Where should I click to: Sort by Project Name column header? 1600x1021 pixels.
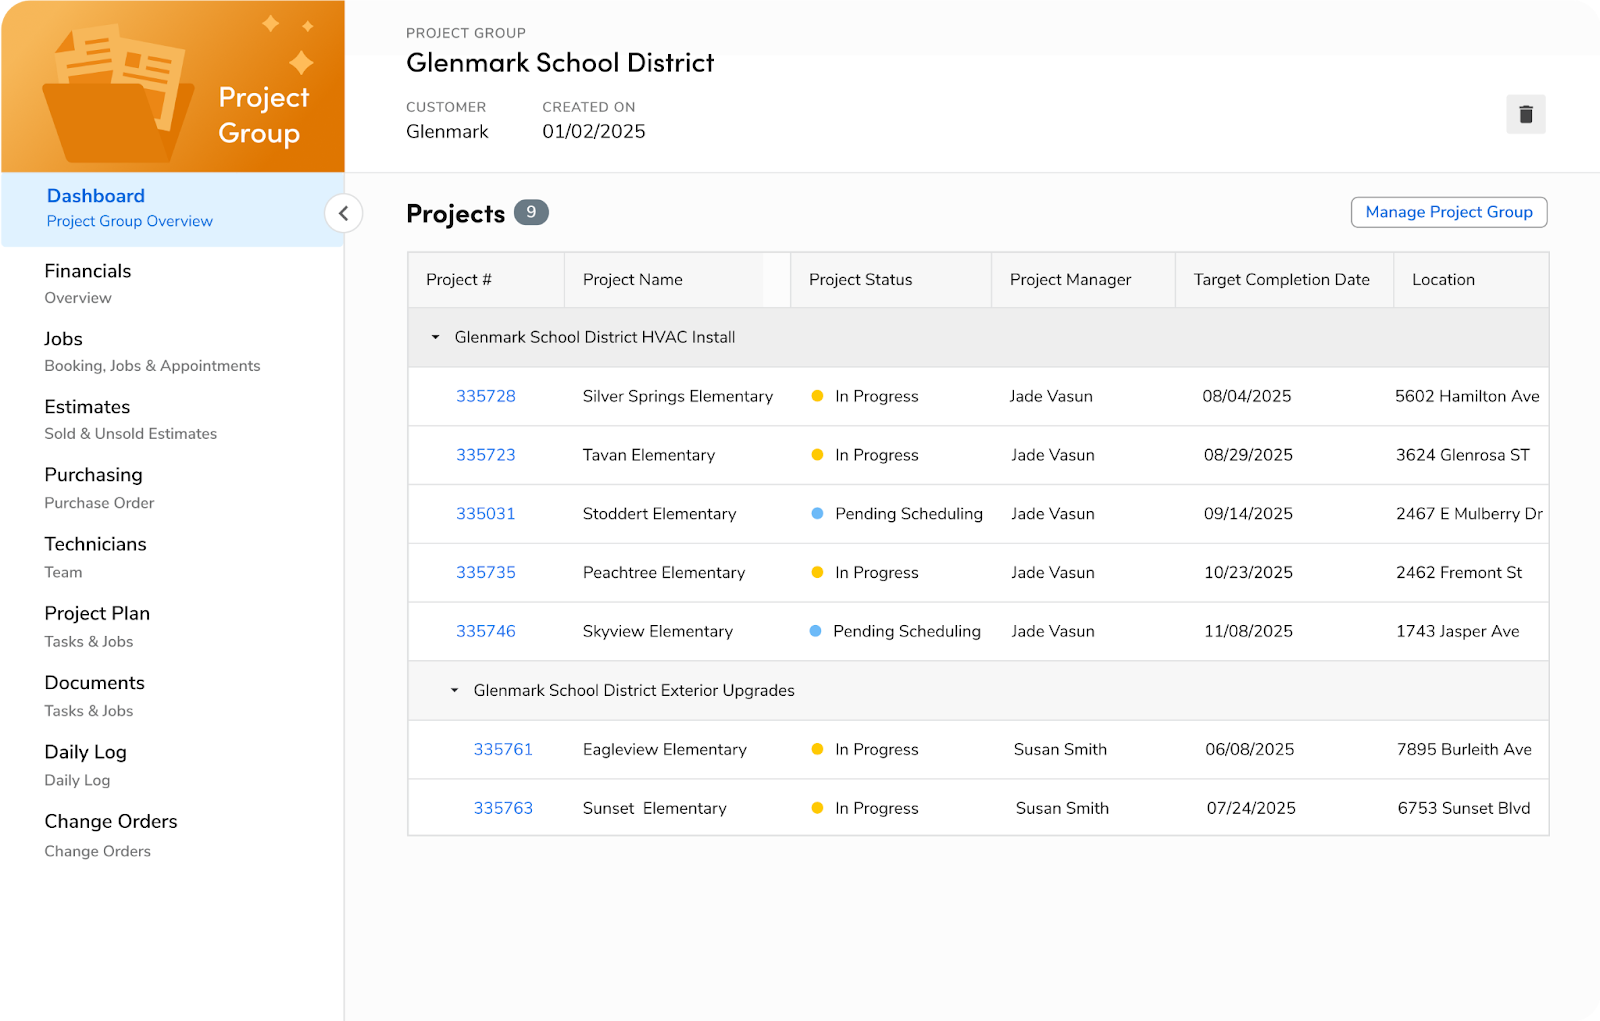pos(677,280)
